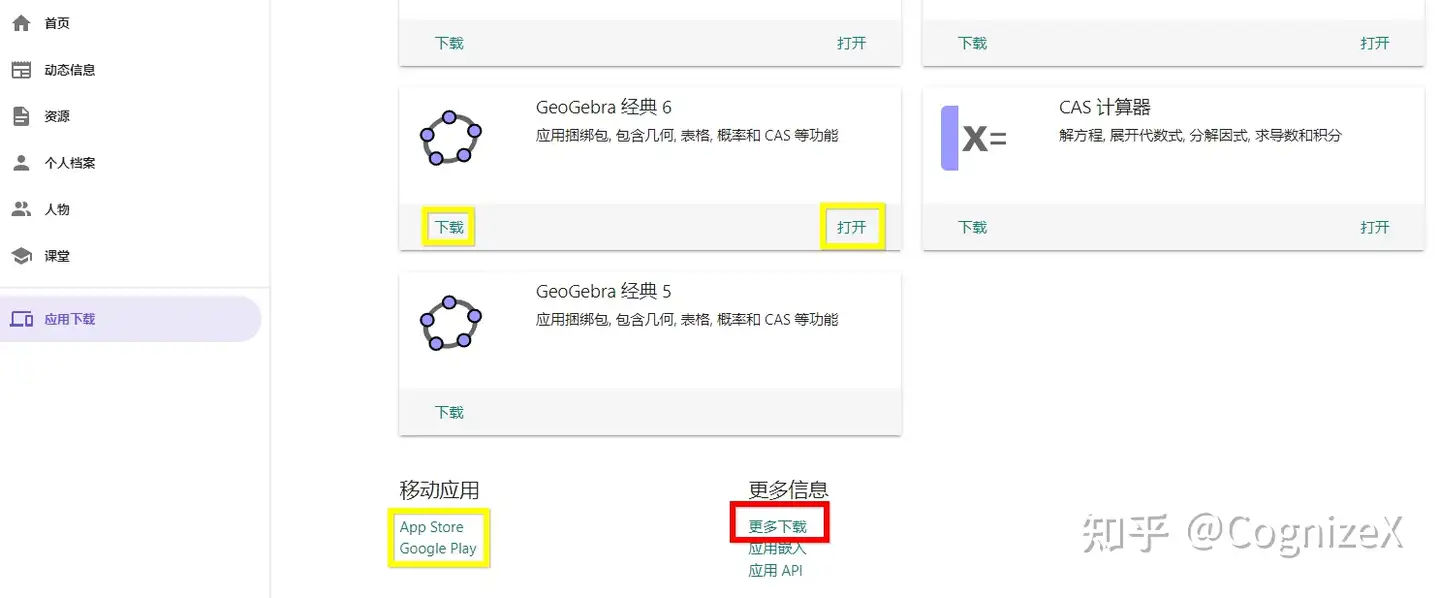
Task: Click the CAS 计算器 x= logo
Action: coord(974,138)
